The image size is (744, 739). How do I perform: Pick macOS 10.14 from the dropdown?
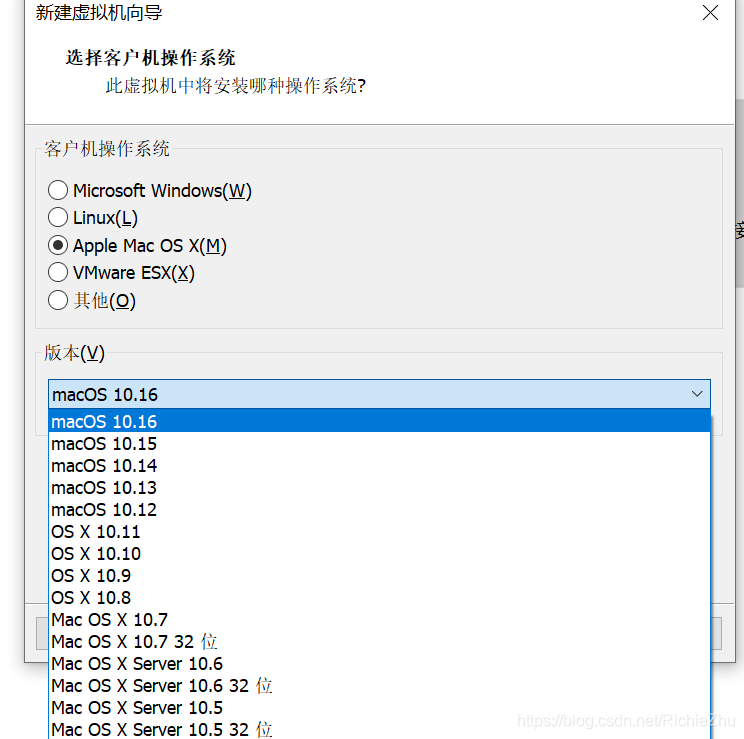[379, 466]
